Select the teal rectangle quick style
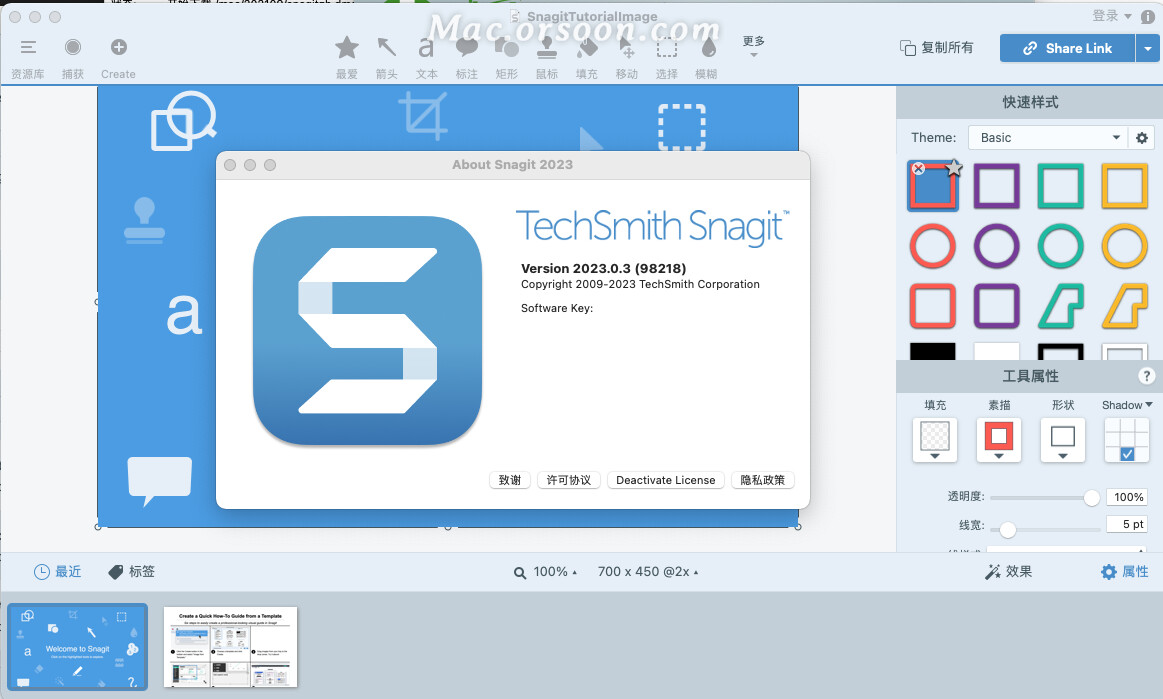The width and height of the screenshot is (1163, 699). 1061,186
